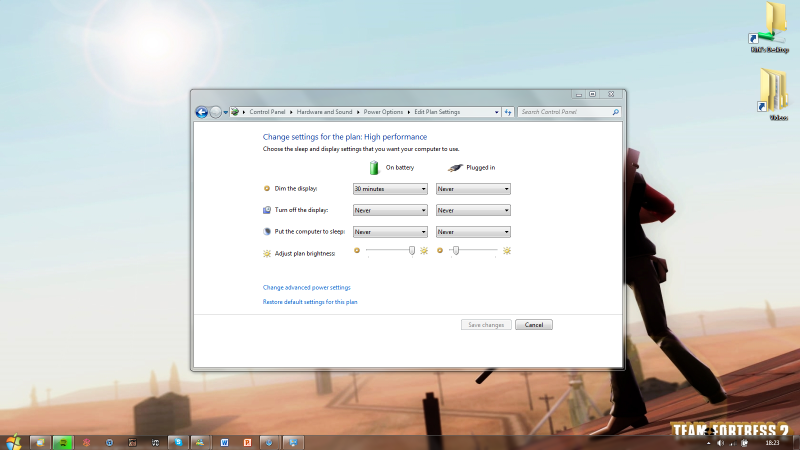Click Restore default settings for this plan
Image resolution: width=800 pixels, height=450 pixels.
coord(310,302)
